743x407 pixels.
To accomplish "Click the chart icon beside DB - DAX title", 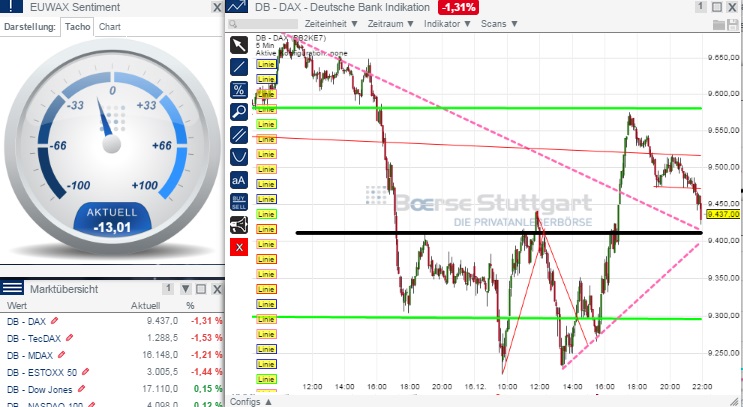I will tap(236, 7).
